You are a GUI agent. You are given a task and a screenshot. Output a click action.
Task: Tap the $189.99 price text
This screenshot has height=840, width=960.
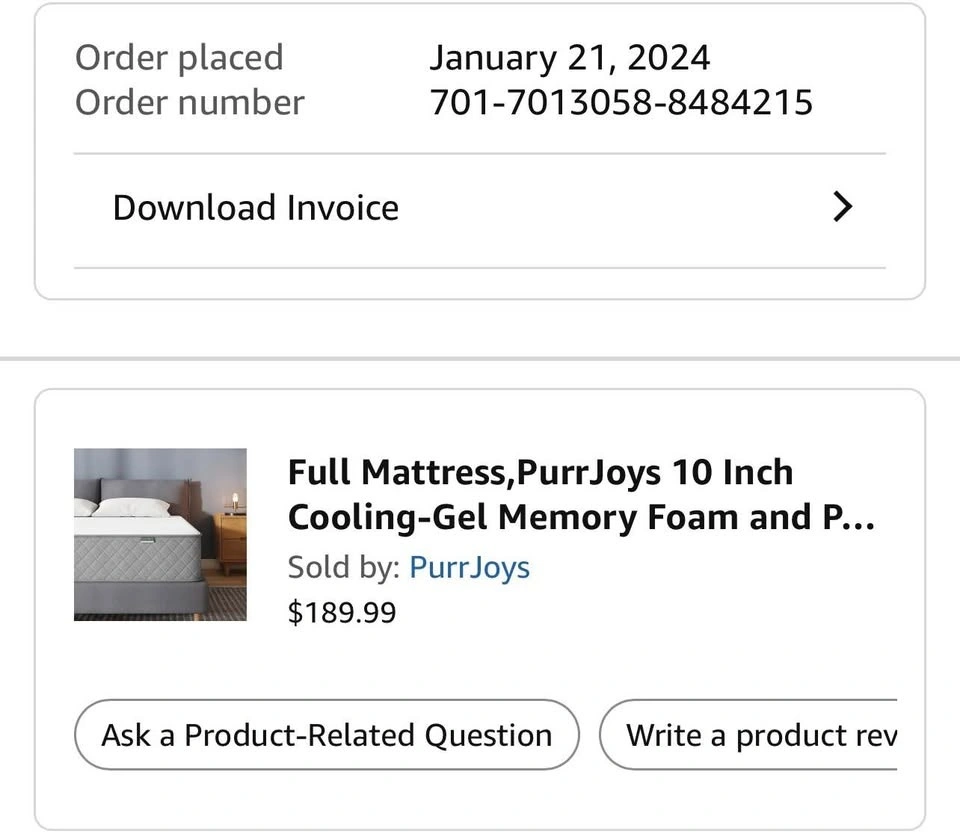point(341,612)
